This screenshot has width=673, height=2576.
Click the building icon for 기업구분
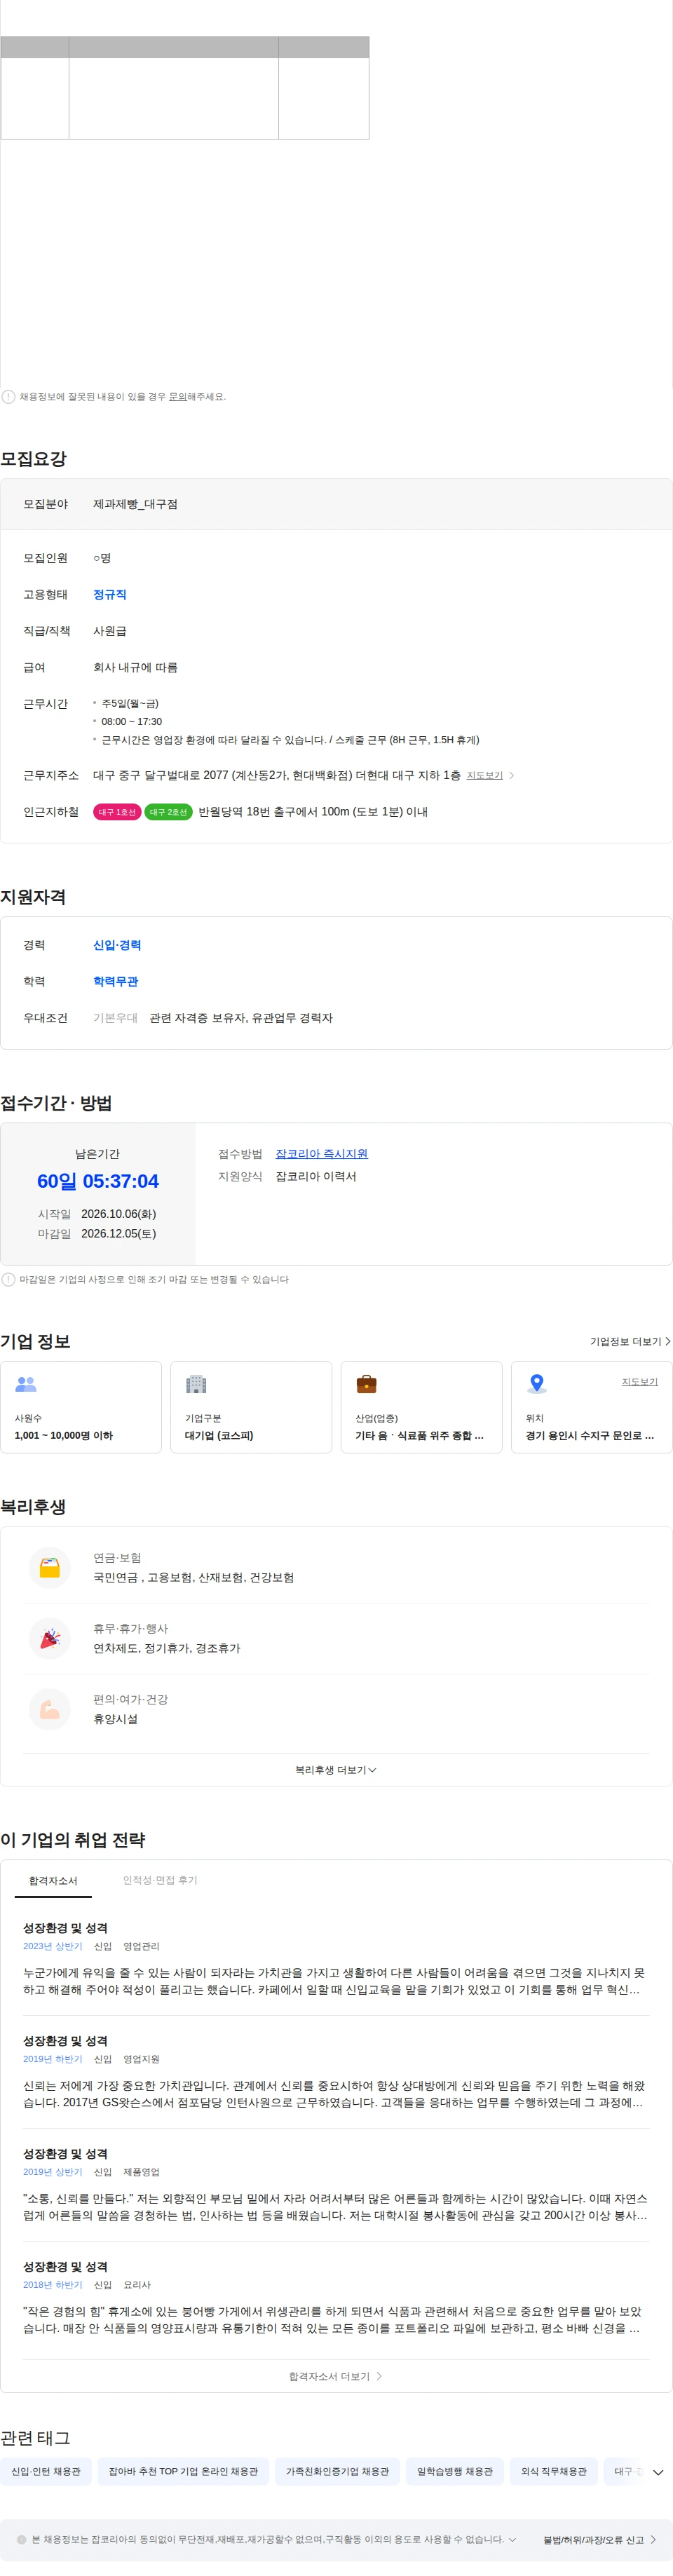pos(196,1385)
